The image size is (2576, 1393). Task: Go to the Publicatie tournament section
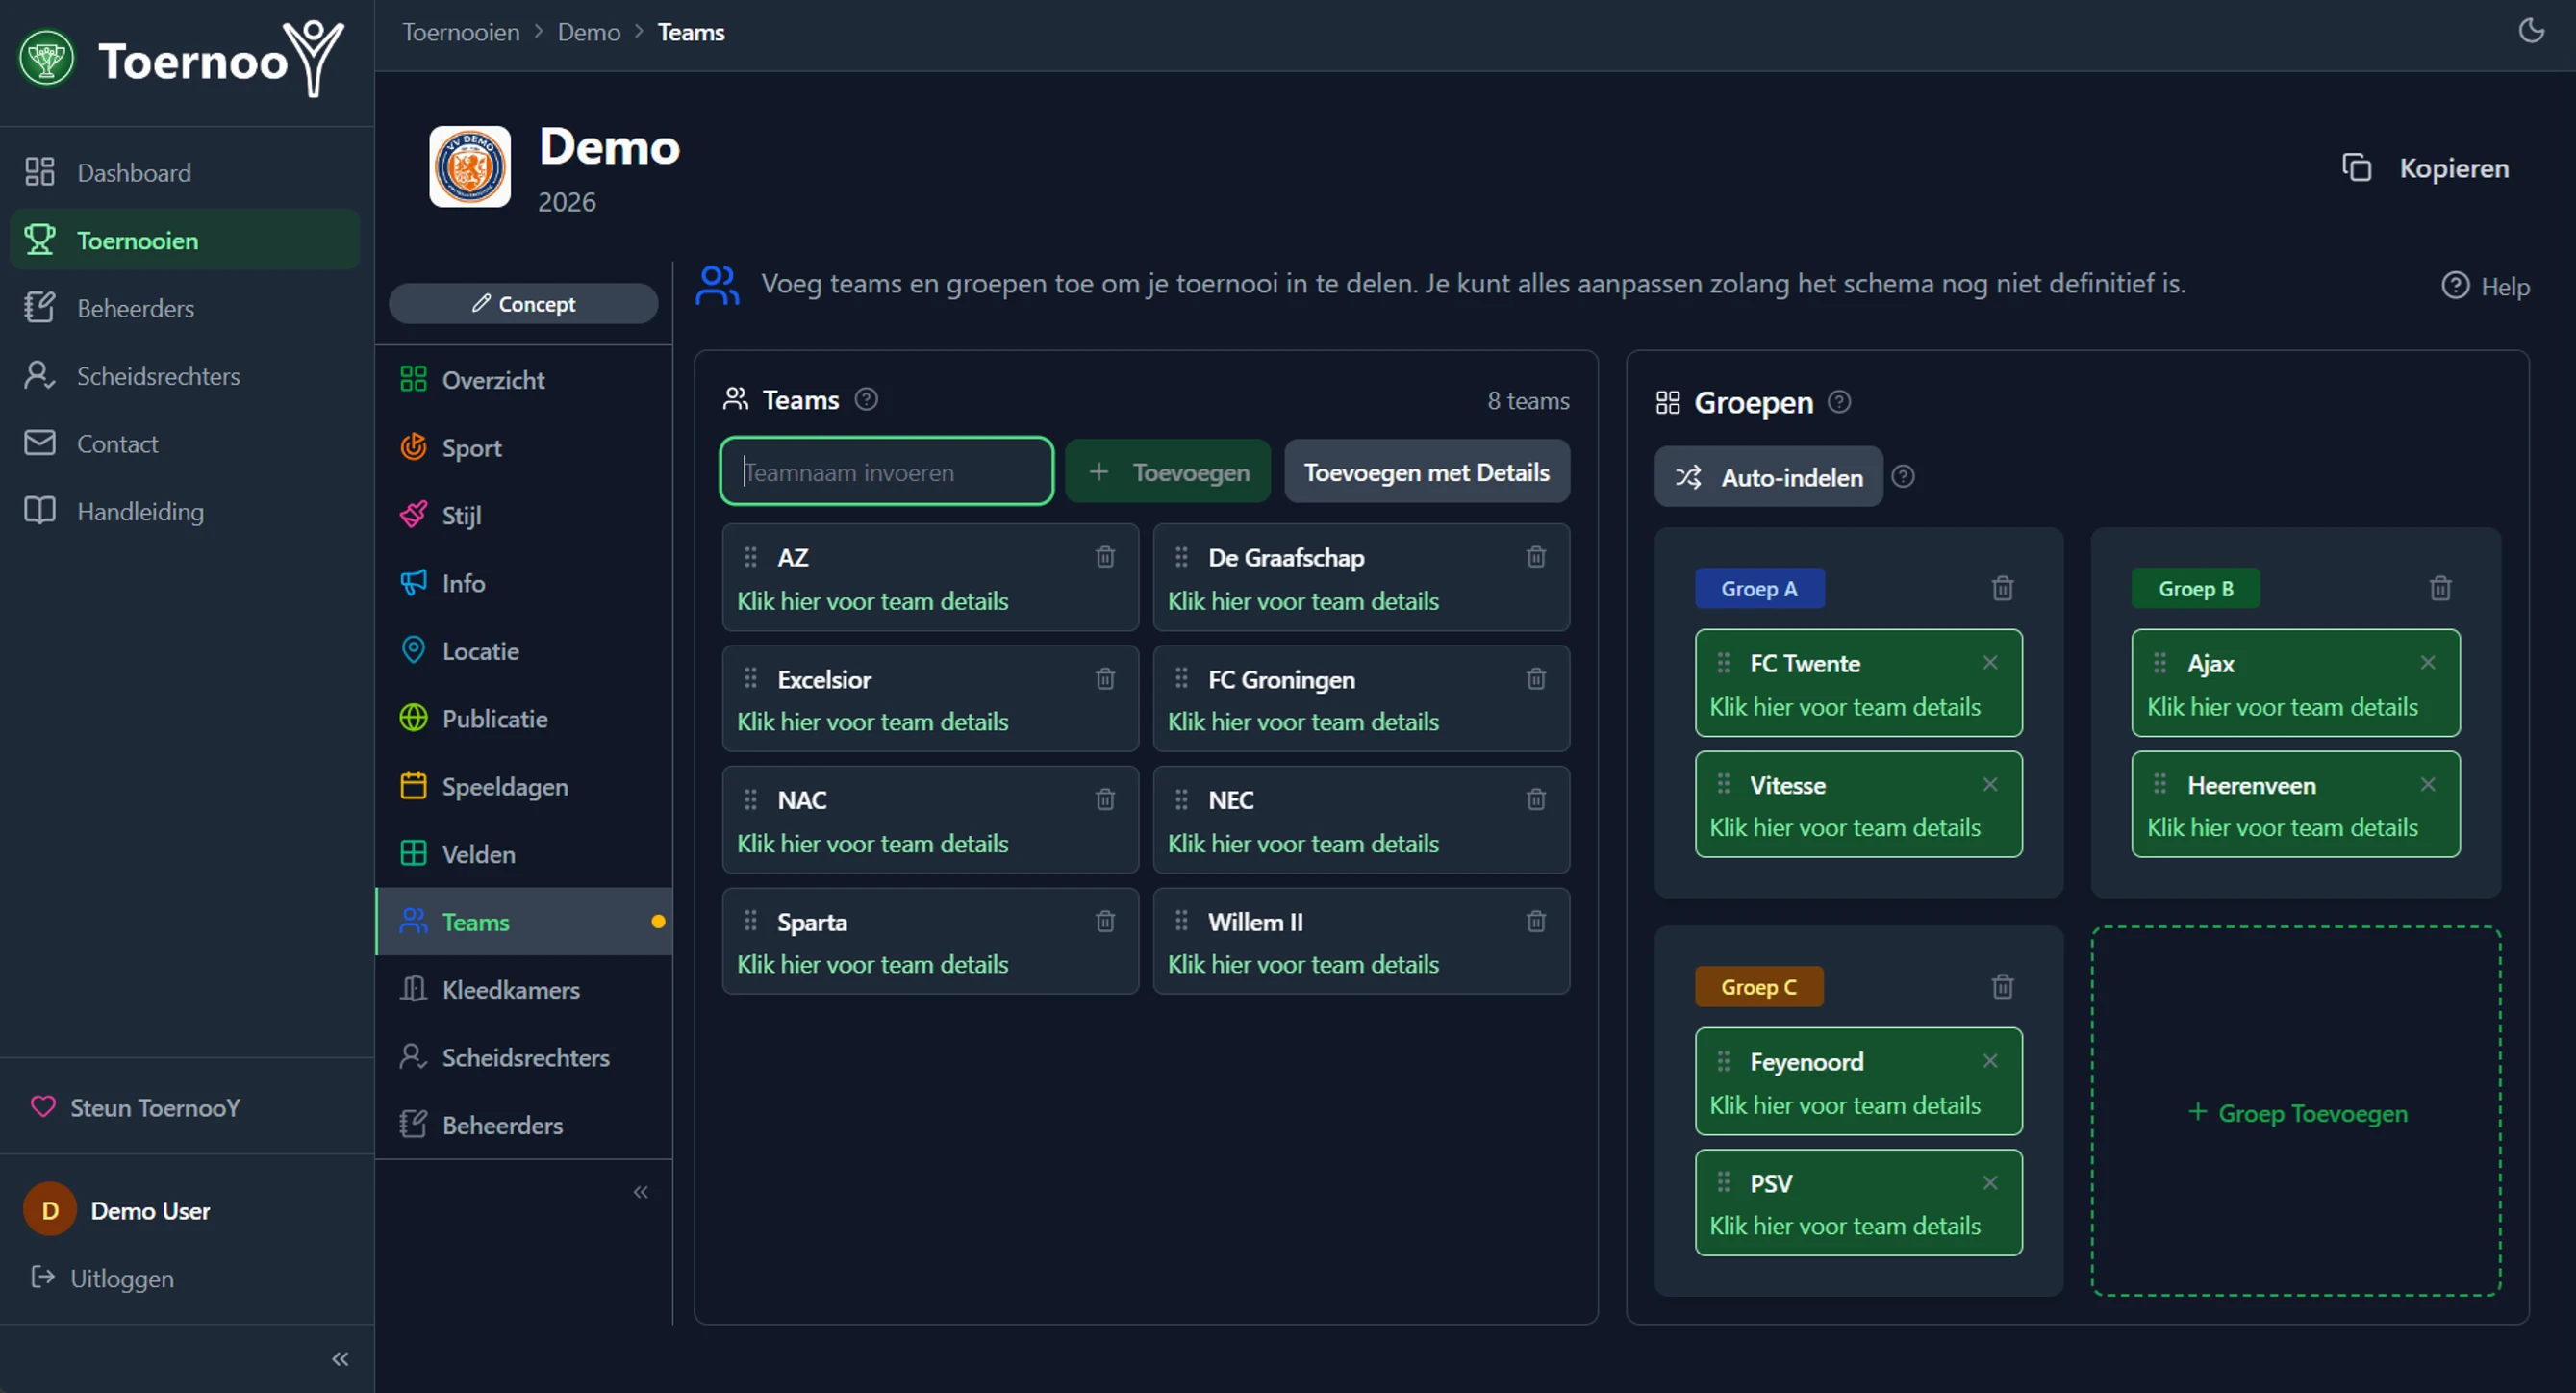[524, 719]
